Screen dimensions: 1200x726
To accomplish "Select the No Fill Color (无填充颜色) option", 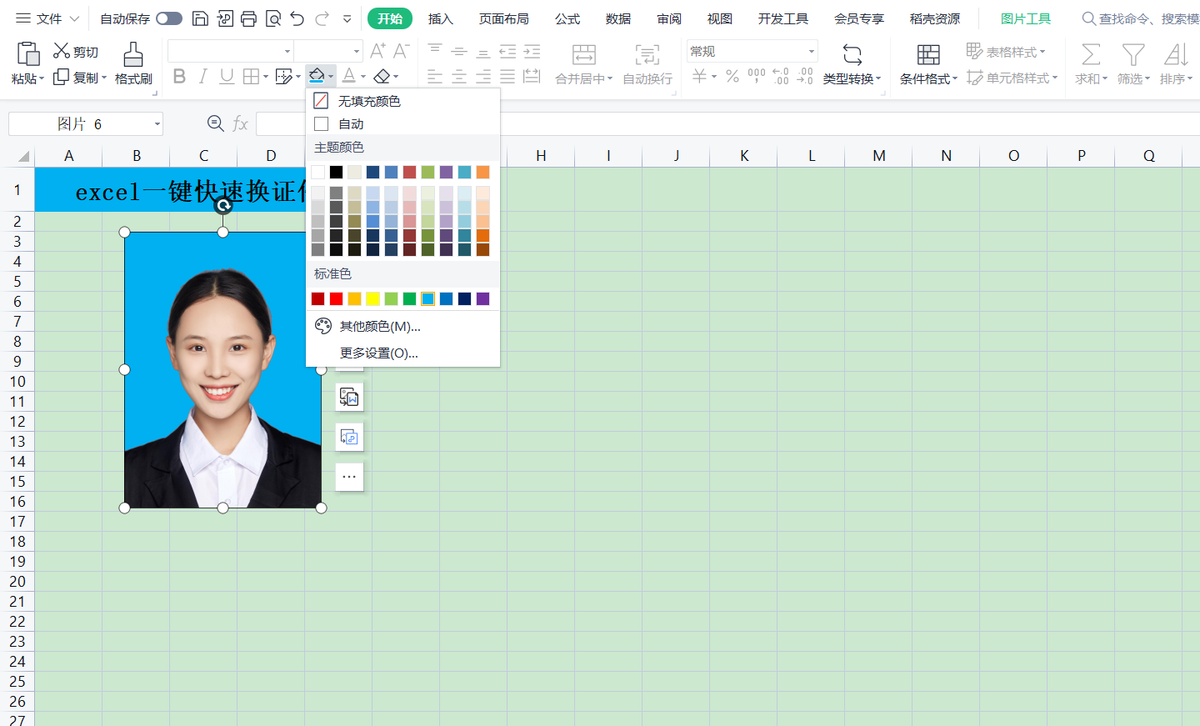I will coord(369,101).
